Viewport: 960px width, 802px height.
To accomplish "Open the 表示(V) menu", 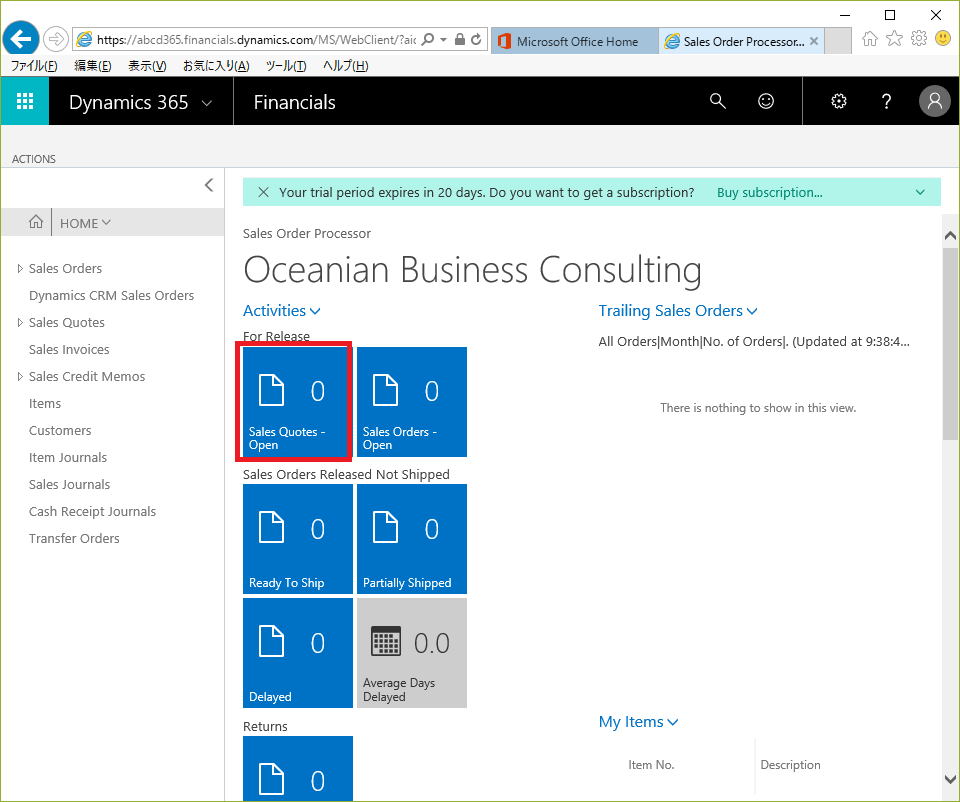I will (147, 66).
